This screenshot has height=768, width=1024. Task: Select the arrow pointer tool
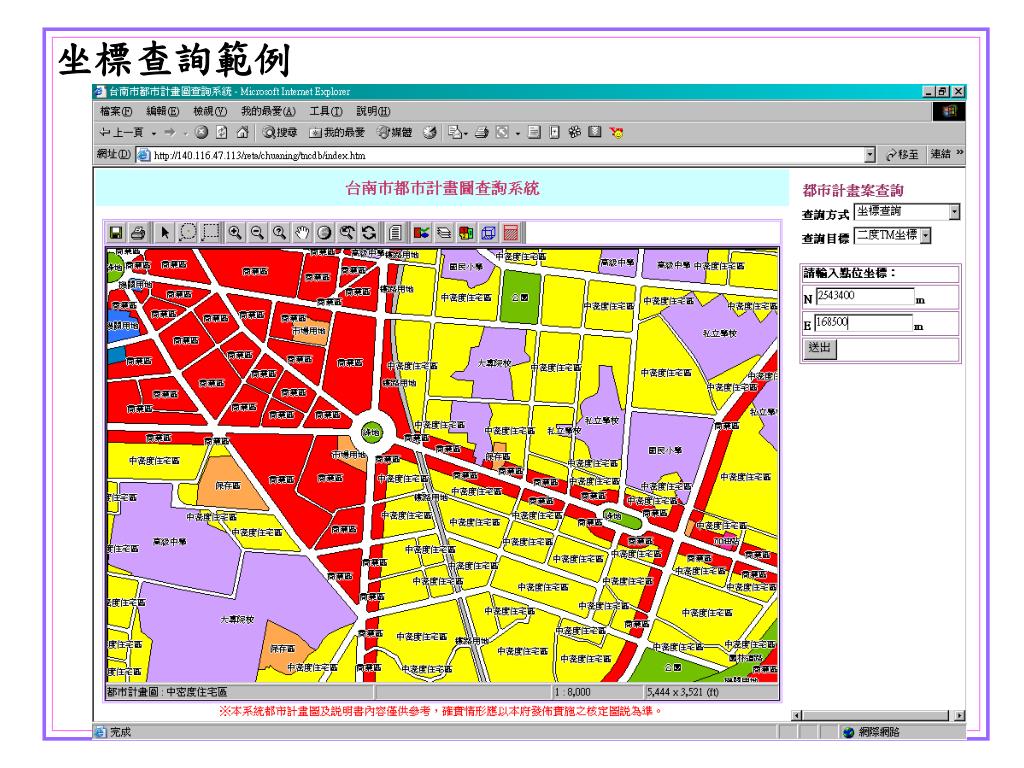(165, 233)
